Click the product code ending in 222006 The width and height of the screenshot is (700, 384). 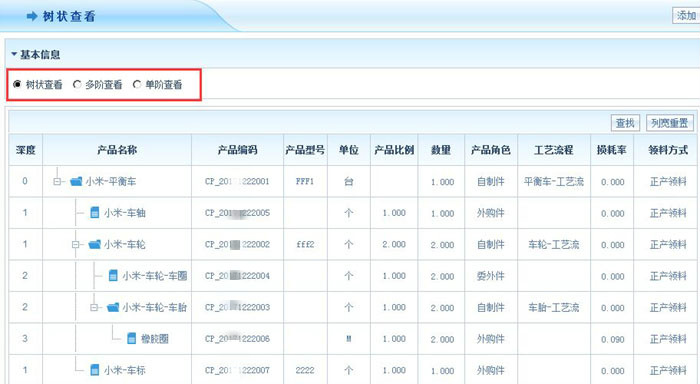[237, 339]
